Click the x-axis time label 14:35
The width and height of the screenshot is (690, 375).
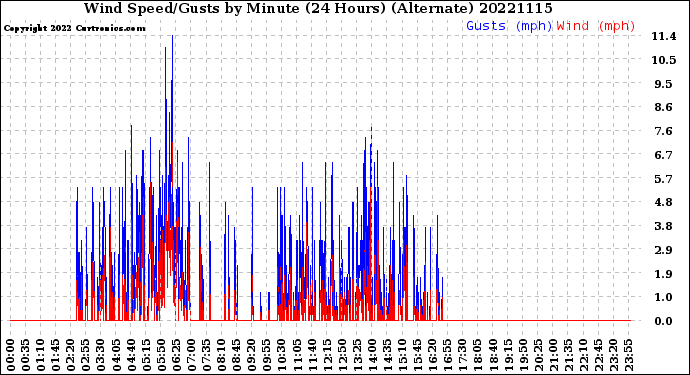pyautogui.click(x=386, y=355)
